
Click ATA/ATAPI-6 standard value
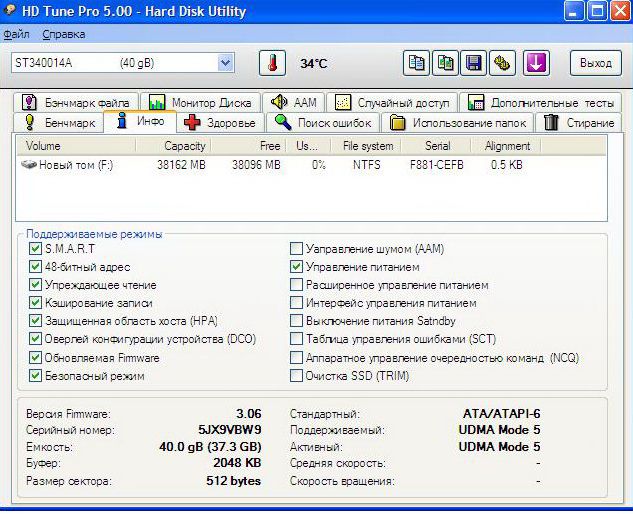pyautogui.click(x=501, y=413)
